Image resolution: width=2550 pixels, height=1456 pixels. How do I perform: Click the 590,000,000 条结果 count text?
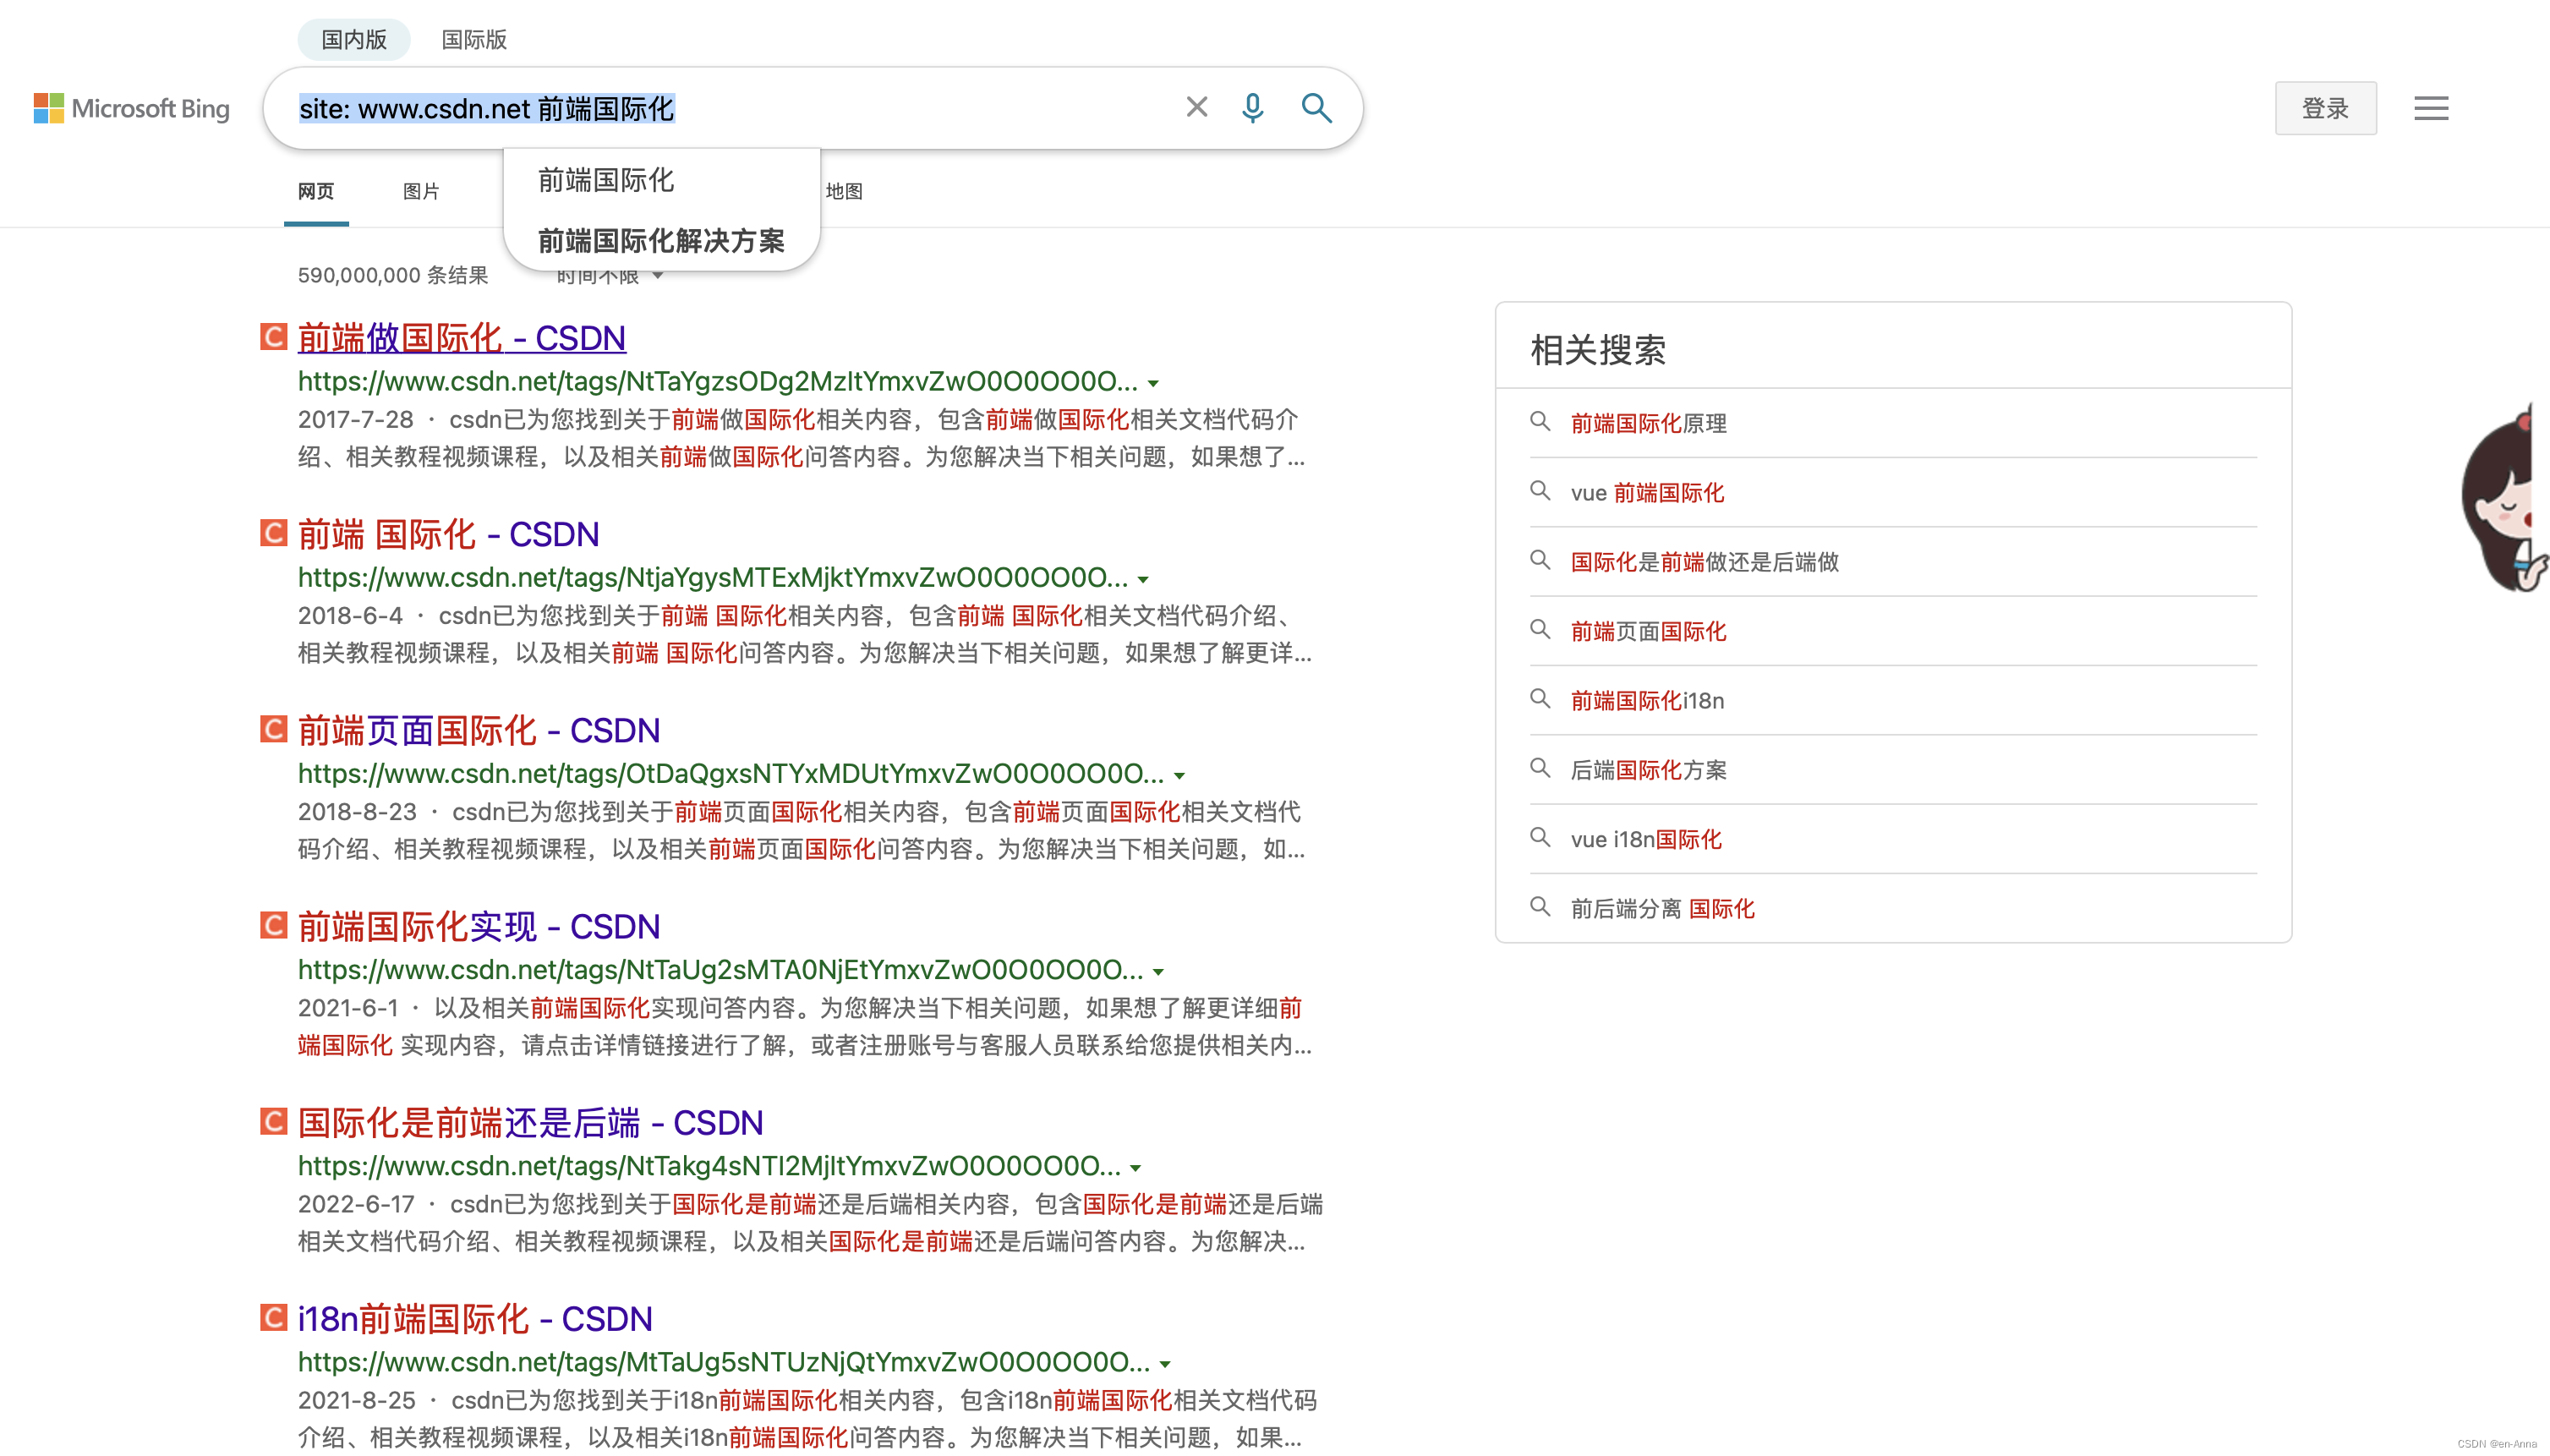click(392, 275)
